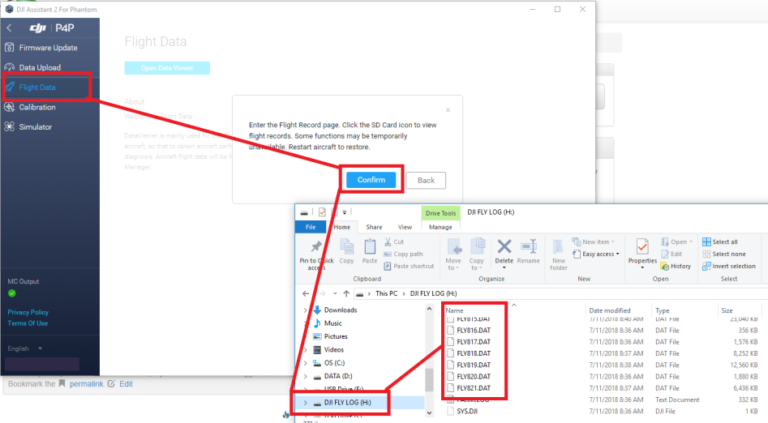Expand DJI FLY LOG (H:) node
The image size is (768, 423).
coord(306,402)
